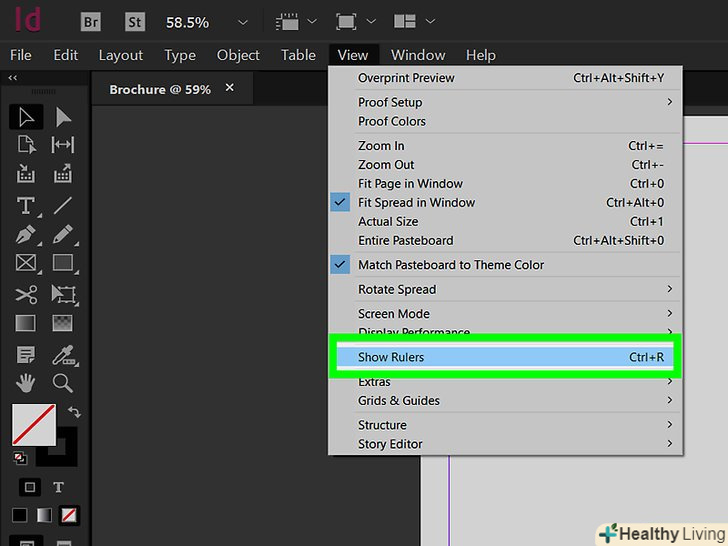
Task: Click the fill color swatch
Action: 33,425
